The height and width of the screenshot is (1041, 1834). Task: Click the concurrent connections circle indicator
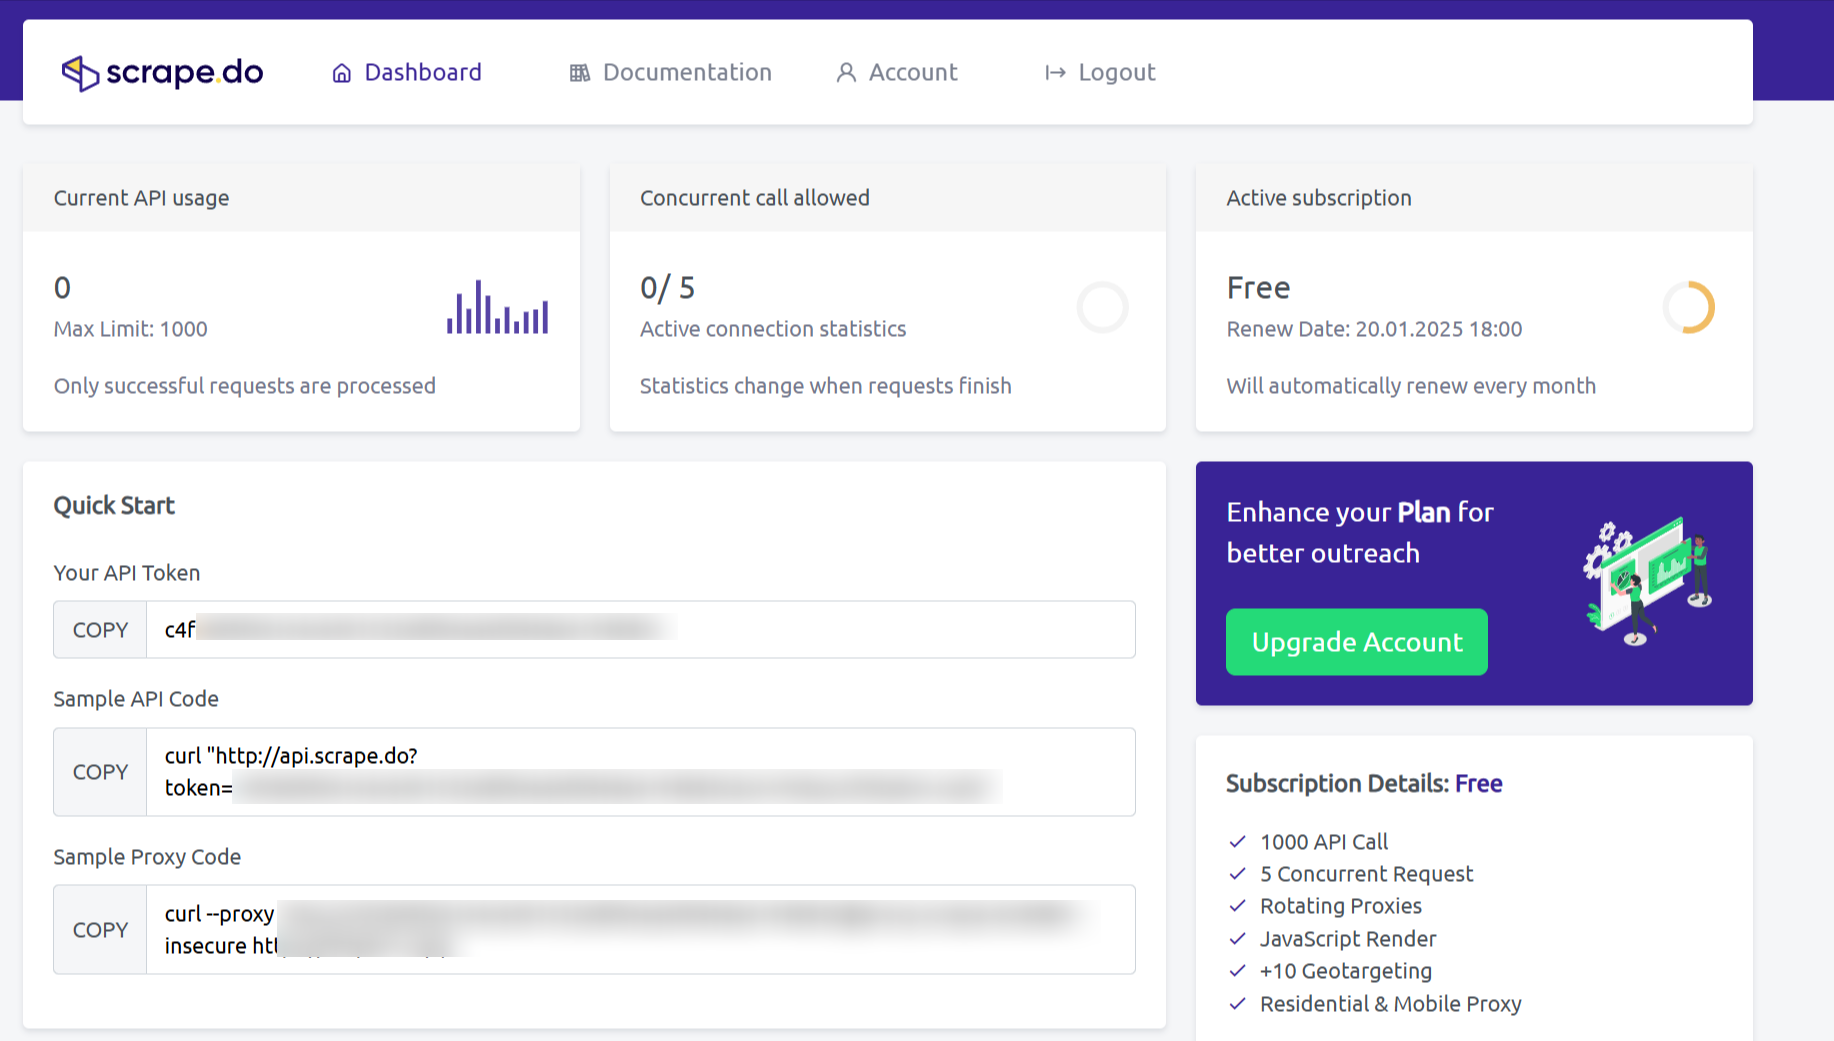point(1102,307)
